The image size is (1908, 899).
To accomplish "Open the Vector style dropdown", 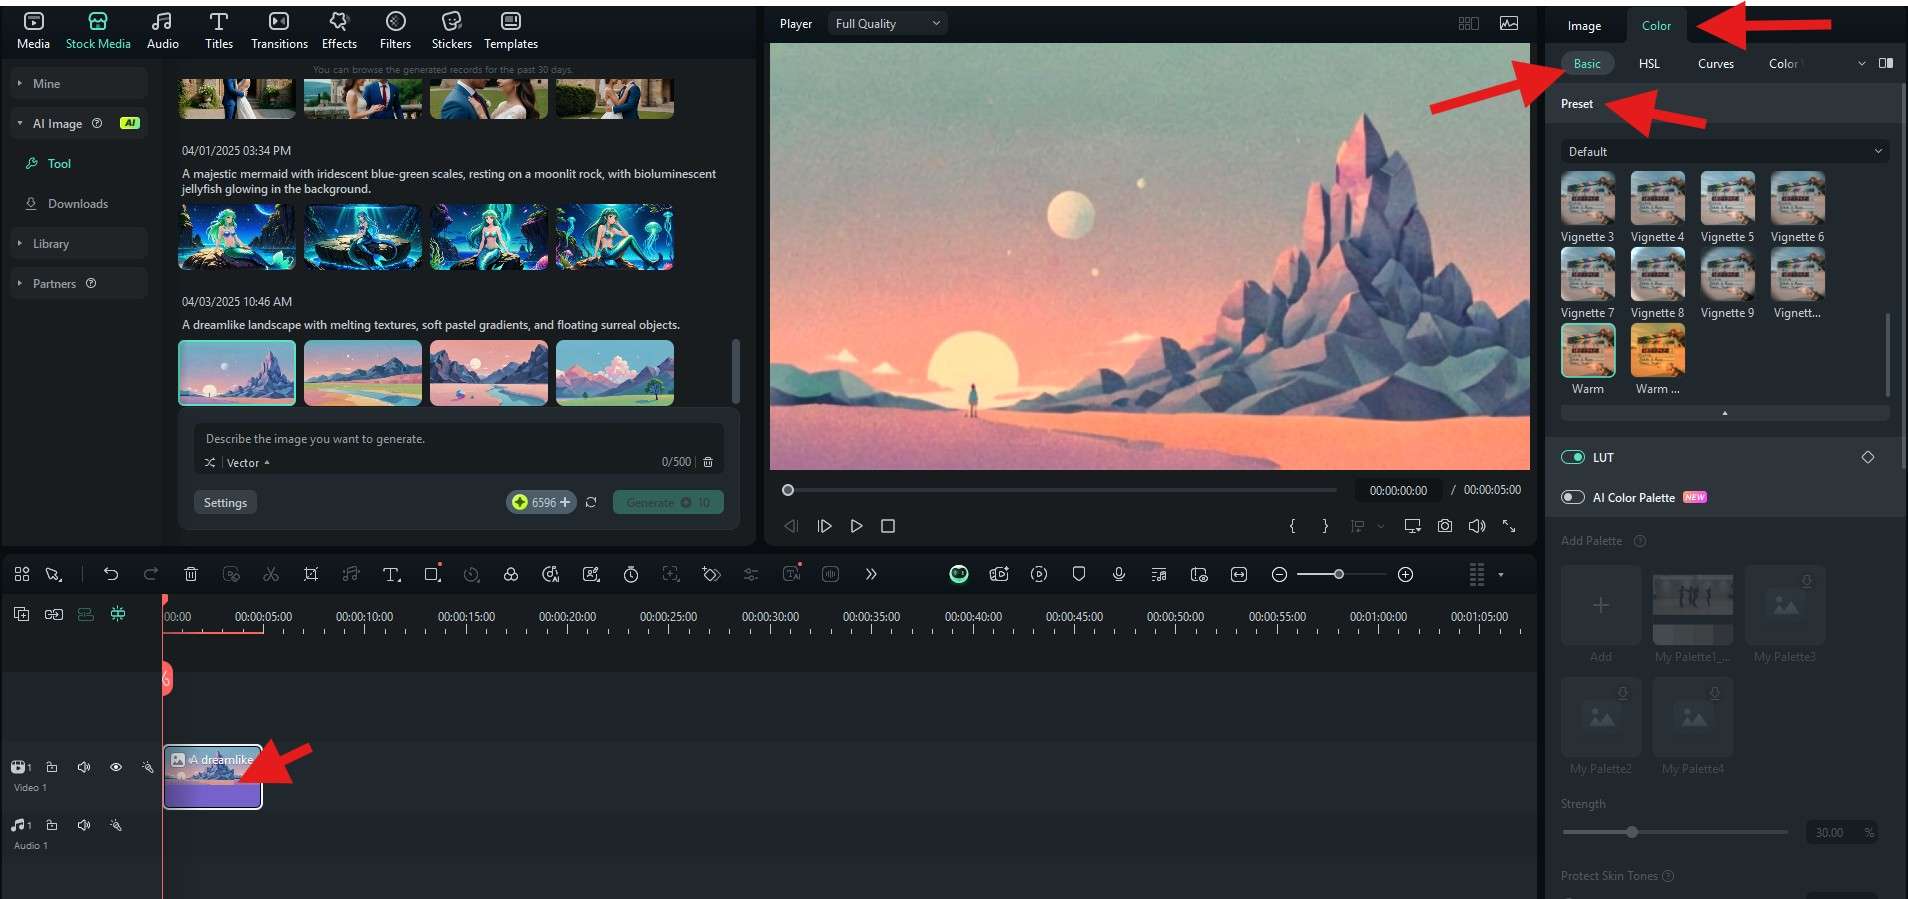I will click(248, 463).
